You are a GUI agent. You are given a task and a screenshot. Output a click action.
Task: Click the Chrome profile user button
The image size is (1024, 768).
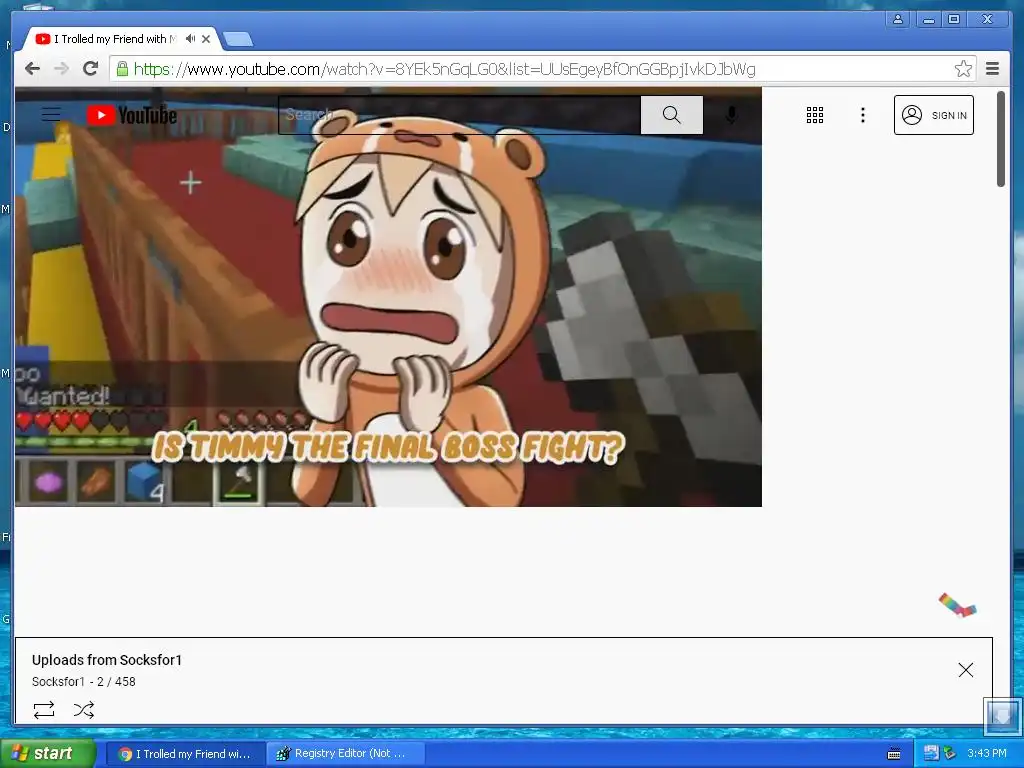coord(898,19)
